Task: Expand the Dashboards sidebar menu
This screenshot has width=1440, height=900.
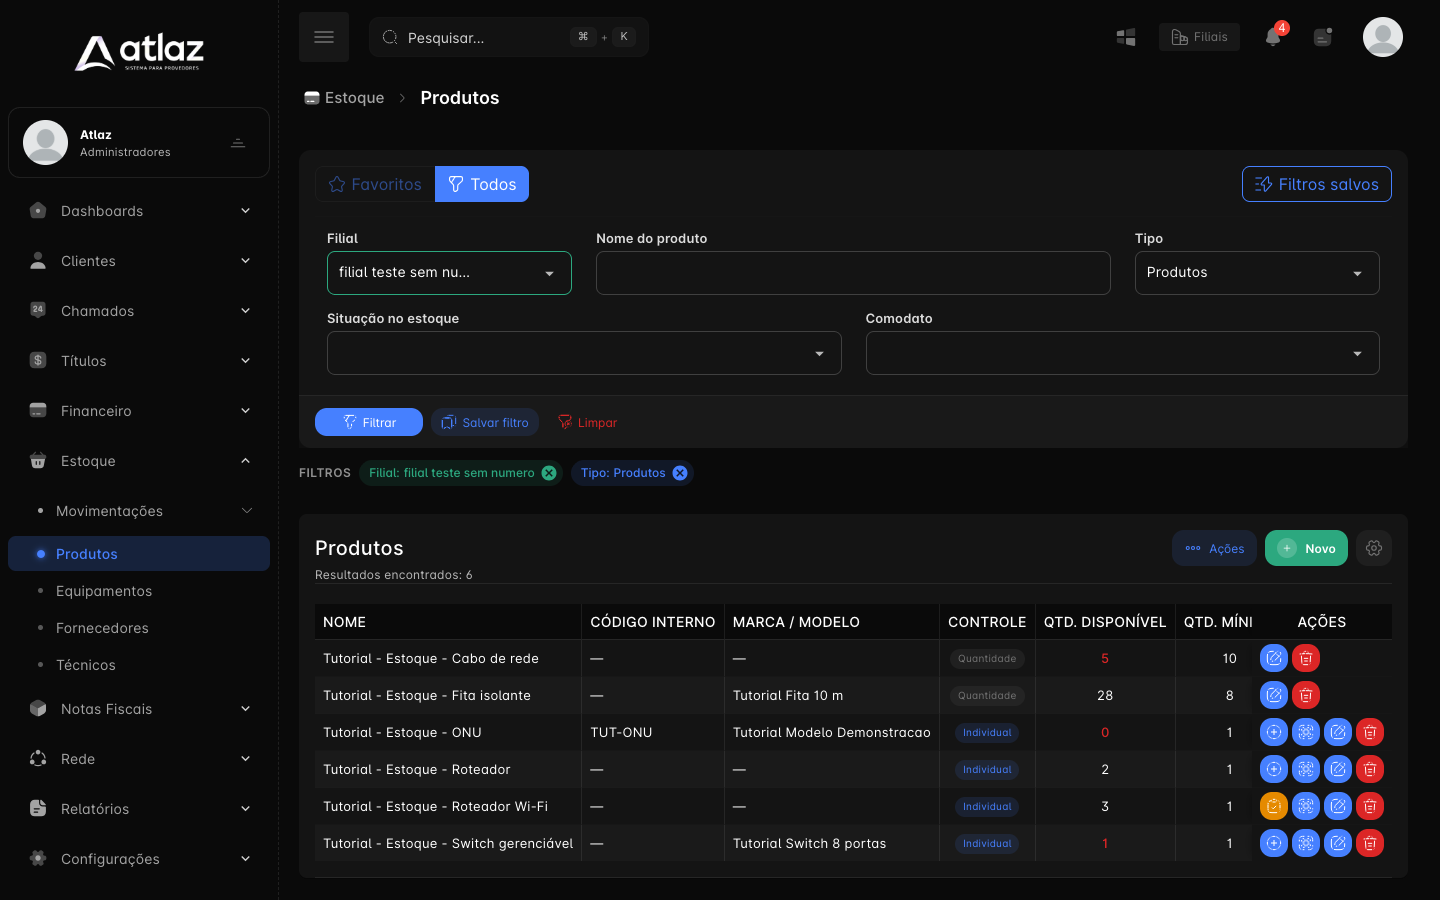Action: click(x=139, y=211)
